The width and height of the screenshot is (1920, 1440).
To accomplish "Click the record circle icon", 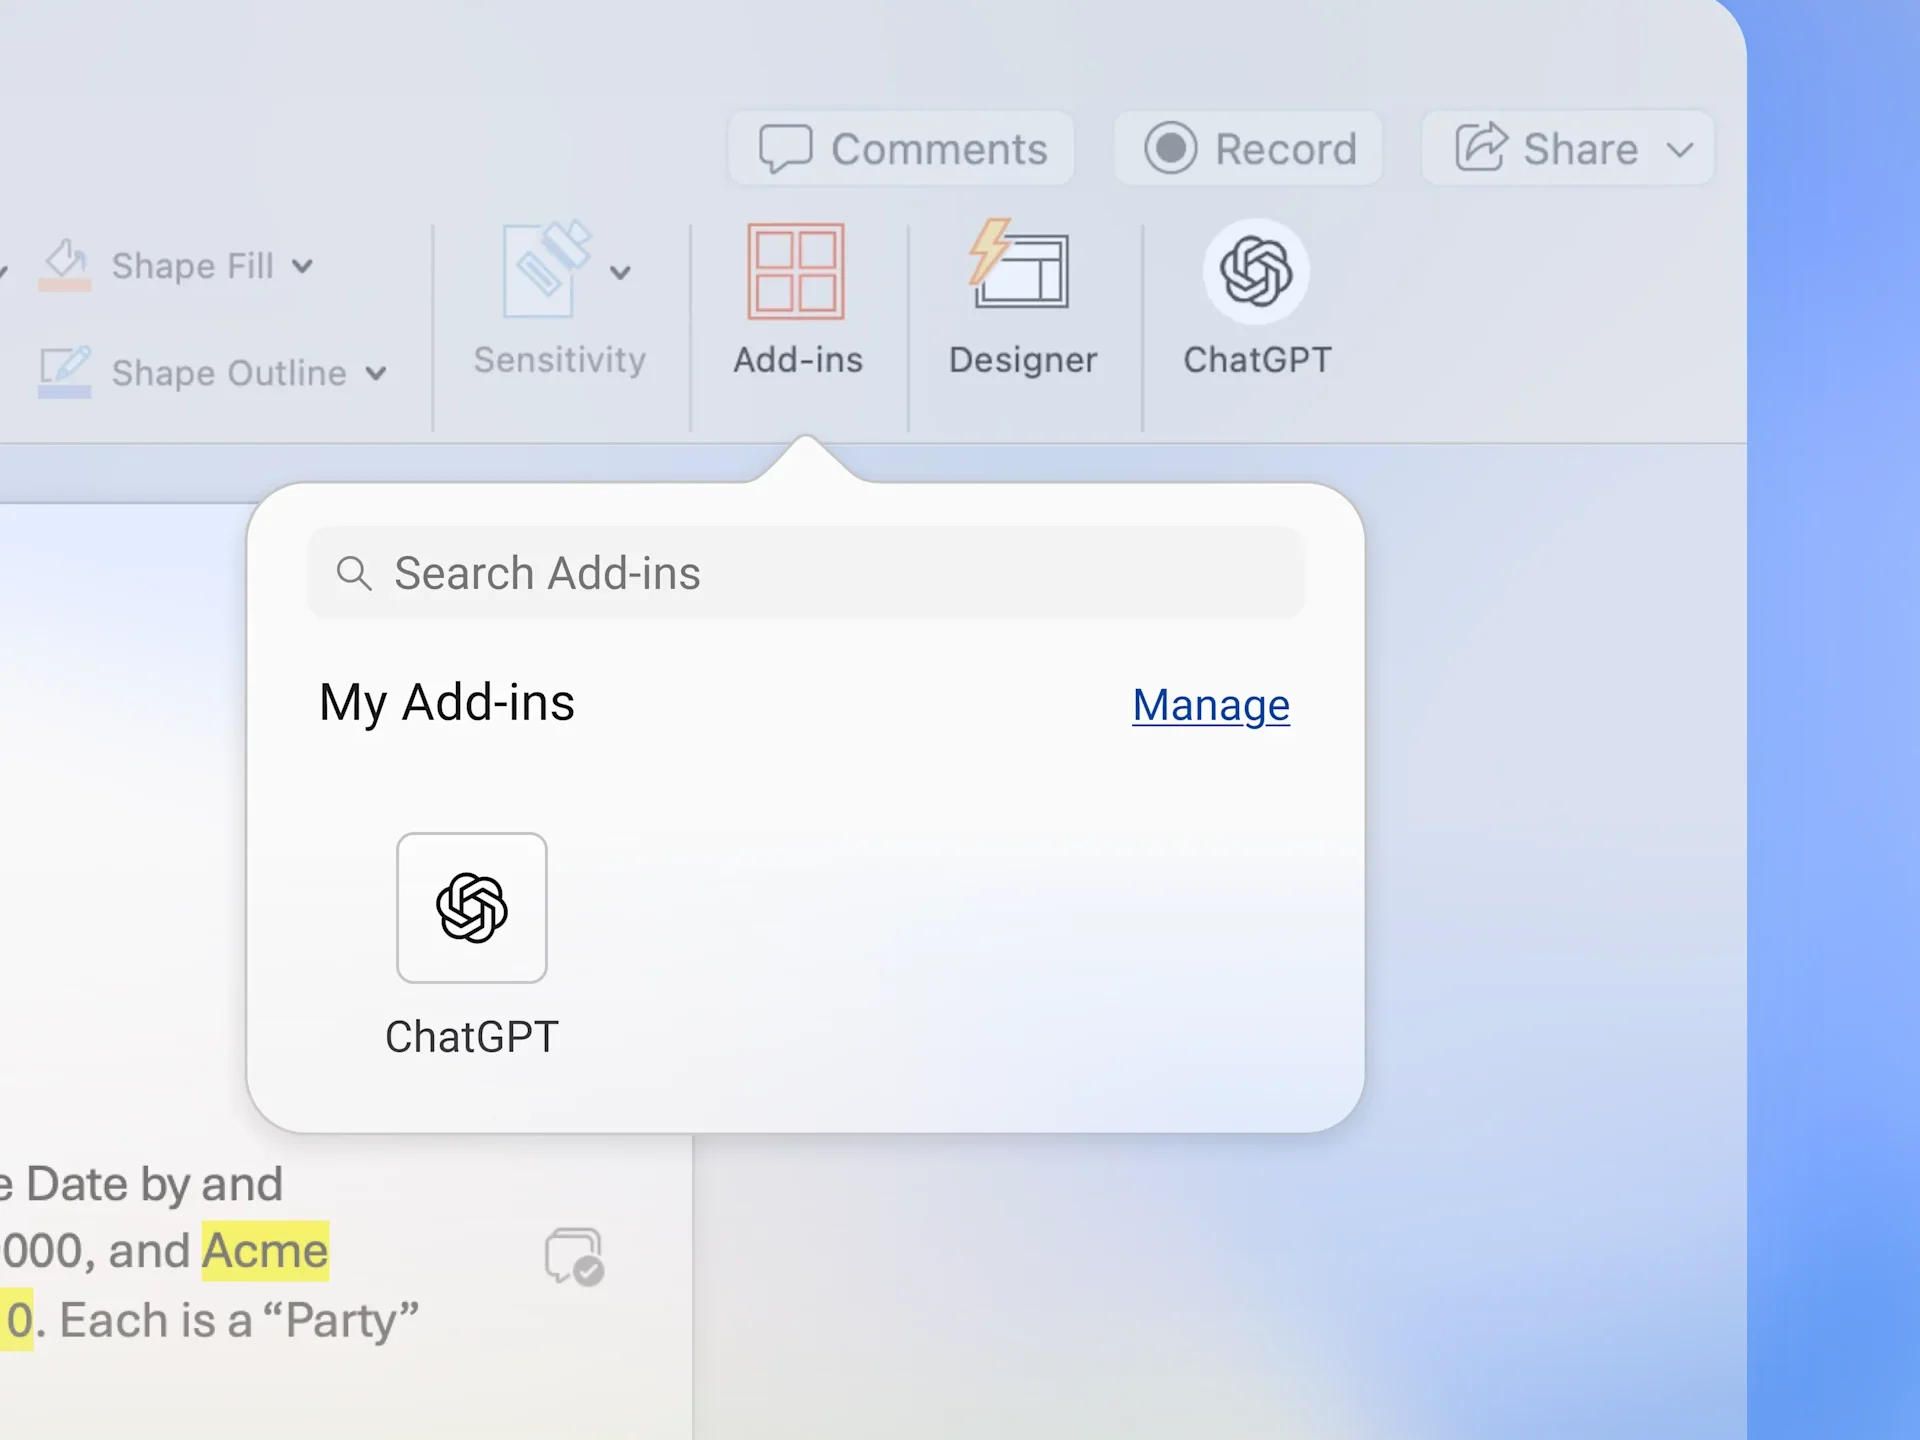I will tap(1170, 148).
